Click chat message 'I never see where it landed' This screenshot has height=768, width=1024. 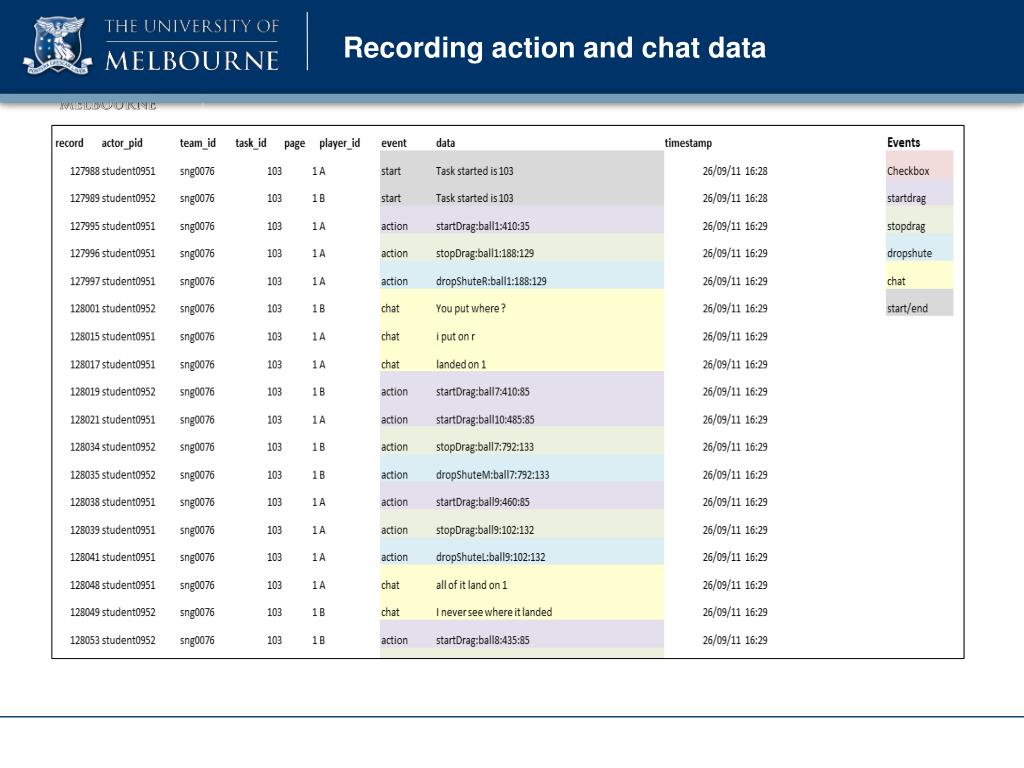[494, 613]
